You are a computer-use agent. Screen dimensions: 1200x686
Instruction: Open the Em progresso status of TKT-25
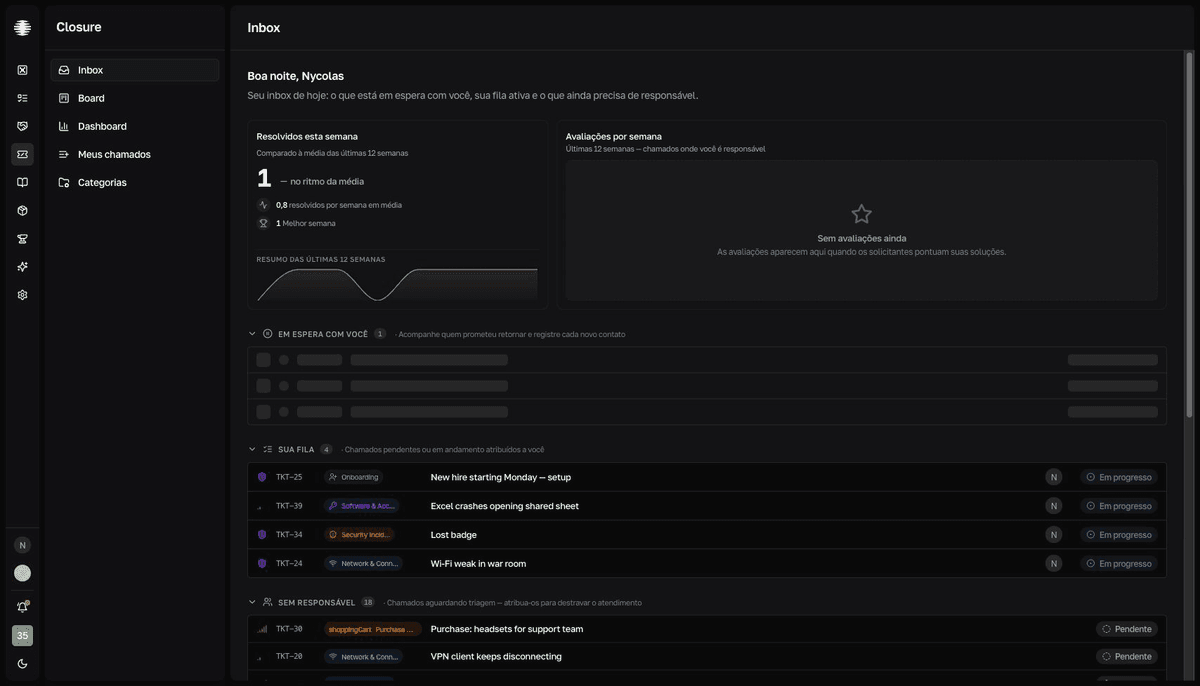[1119, 477]
